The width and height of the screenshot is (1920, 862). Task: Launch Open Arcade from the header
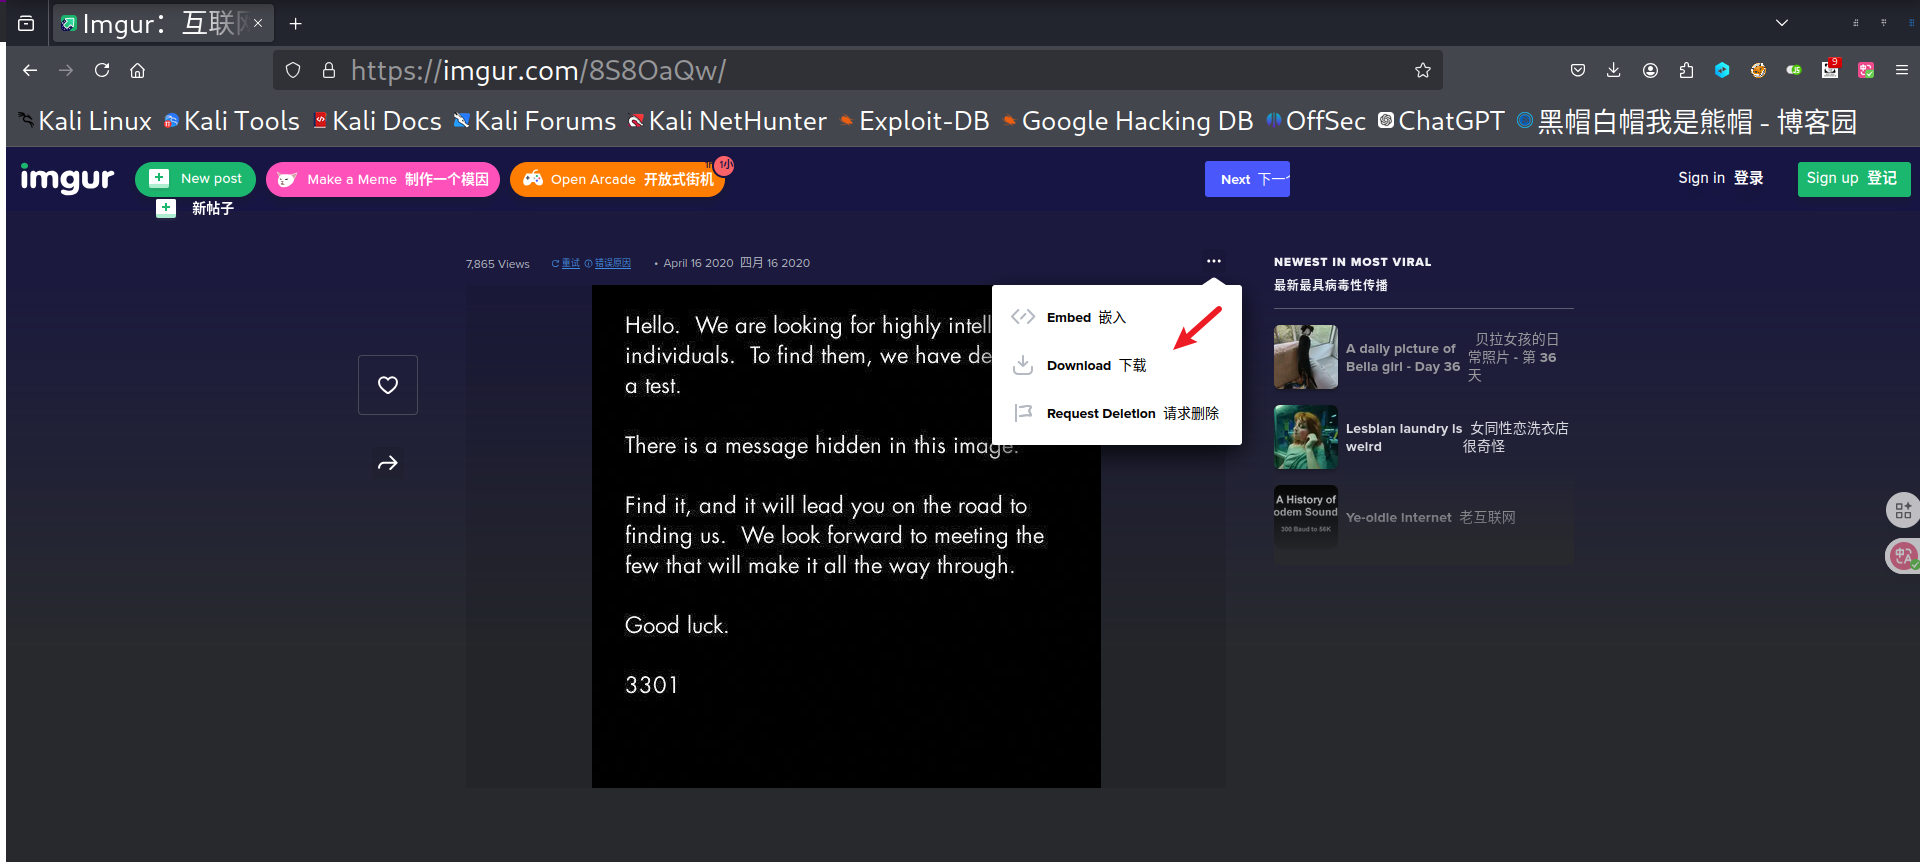[x=617, y=180]
